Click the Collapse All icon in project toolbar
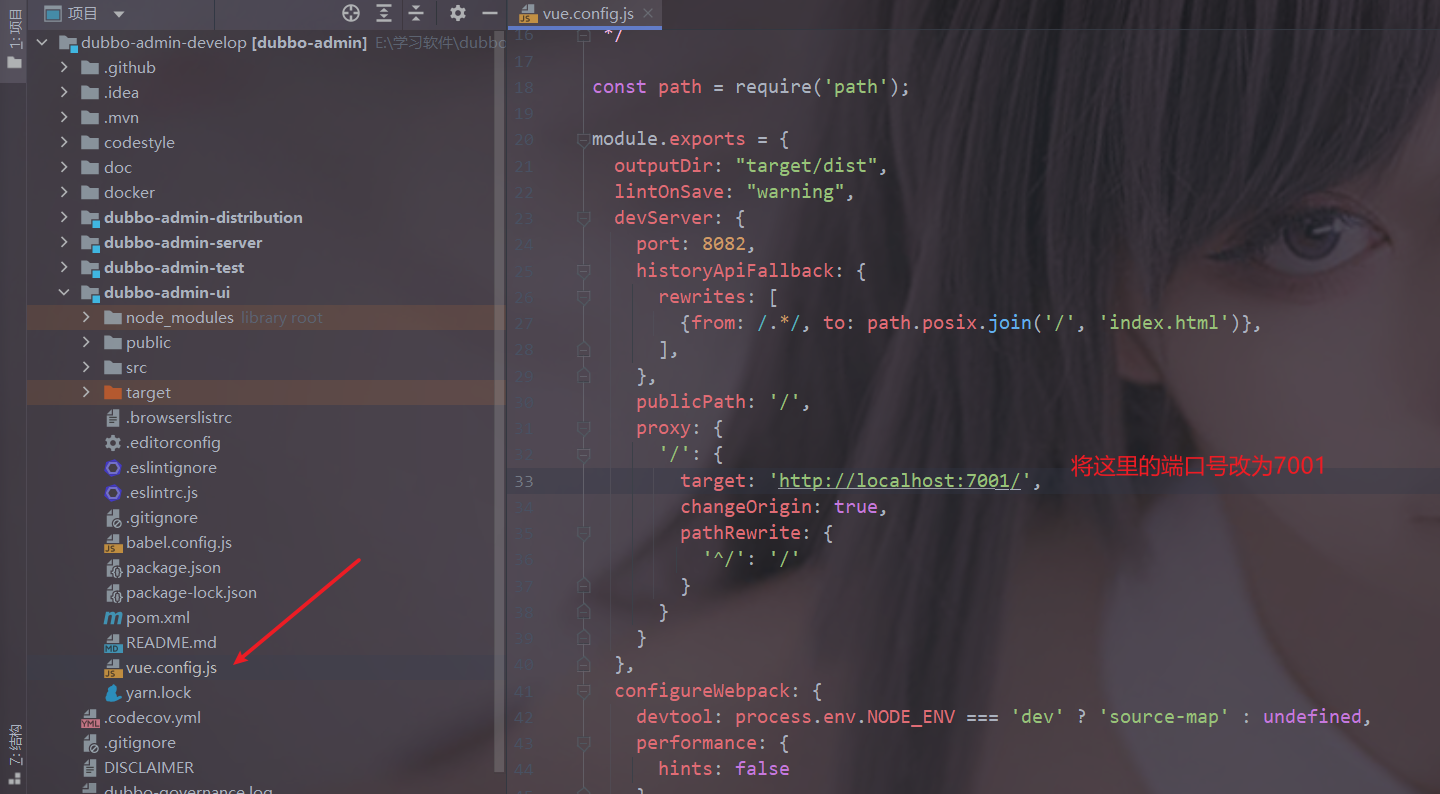This screenshot has width=1440, height=794. click(x=416, y=13)
